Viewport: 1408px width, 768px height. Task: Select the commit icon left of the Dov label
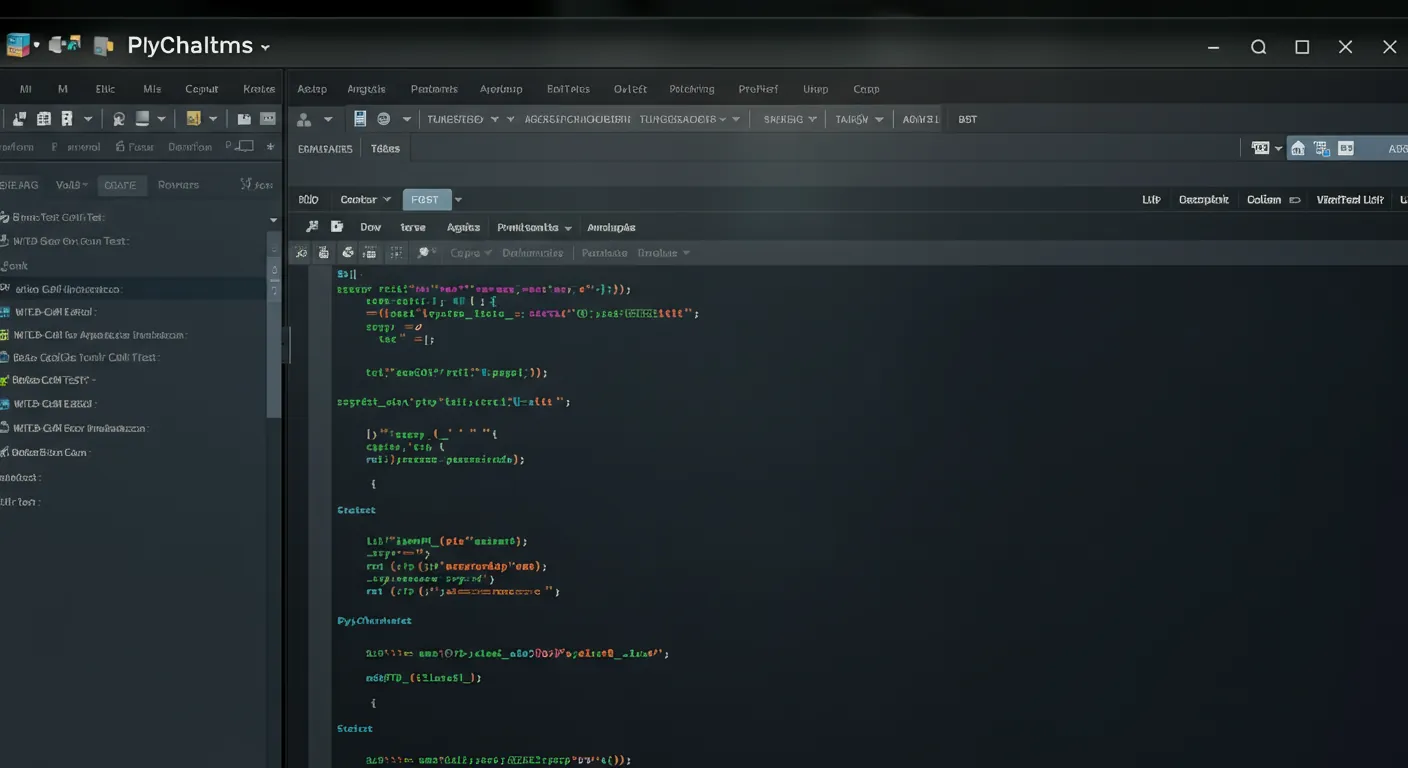click(x=337, y=226)
